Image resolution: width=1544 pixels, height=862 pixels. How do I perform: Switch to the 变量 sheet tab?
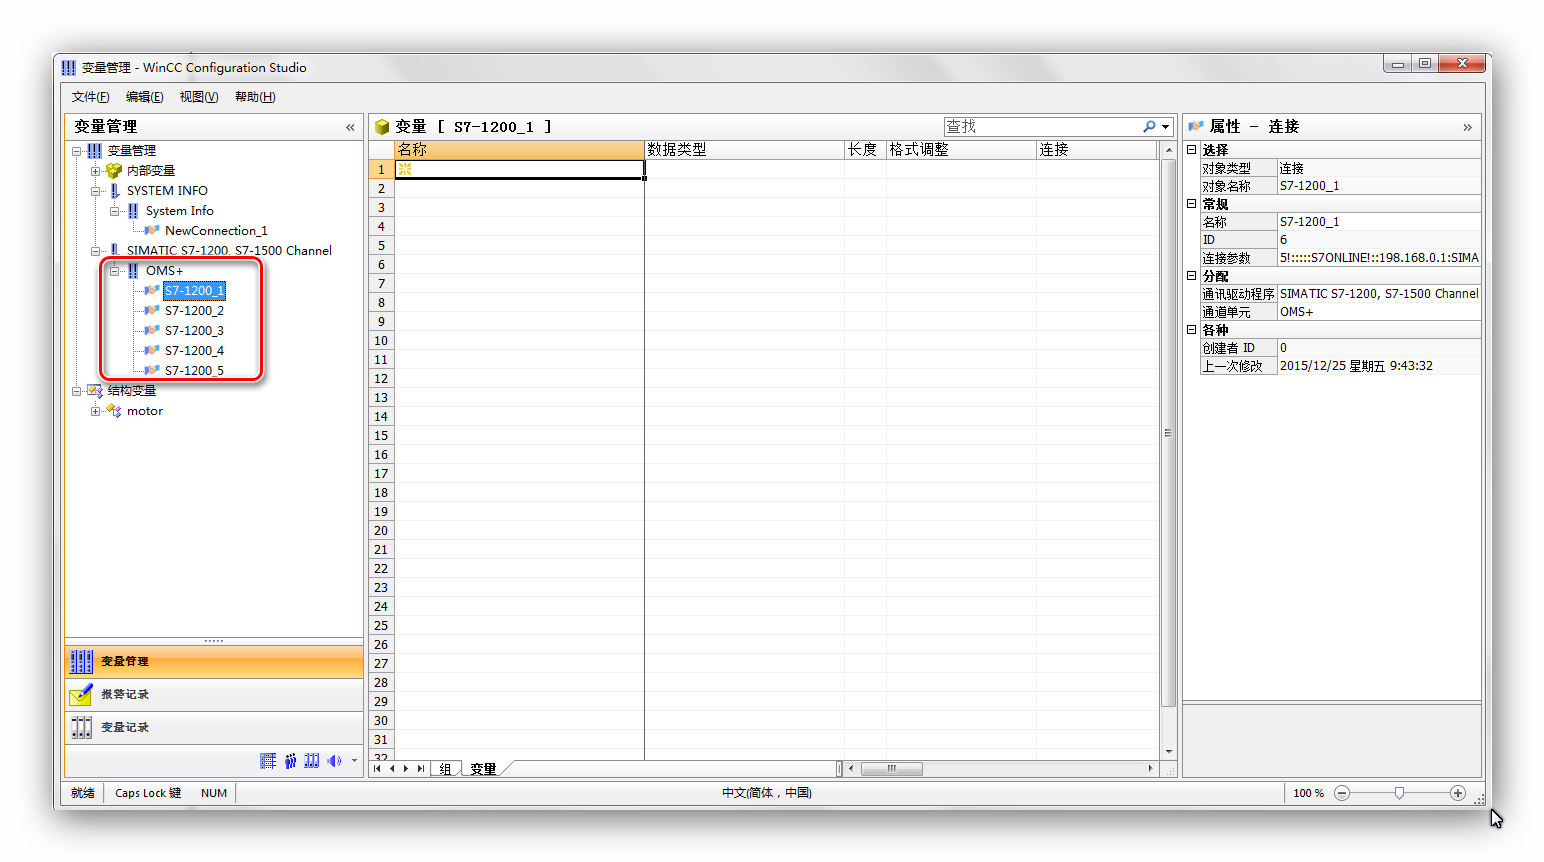(484, 769)
